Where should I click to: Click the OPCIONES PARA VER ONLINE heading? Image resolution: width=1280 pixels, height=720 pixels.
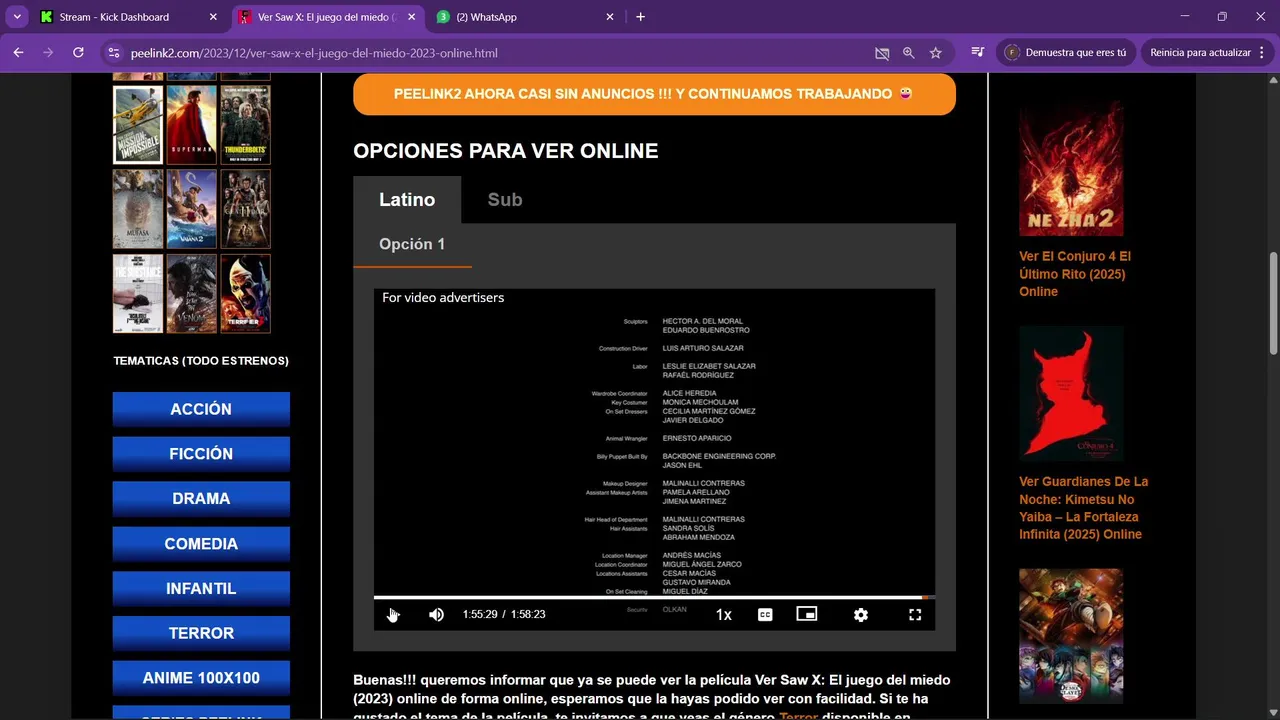505,151
